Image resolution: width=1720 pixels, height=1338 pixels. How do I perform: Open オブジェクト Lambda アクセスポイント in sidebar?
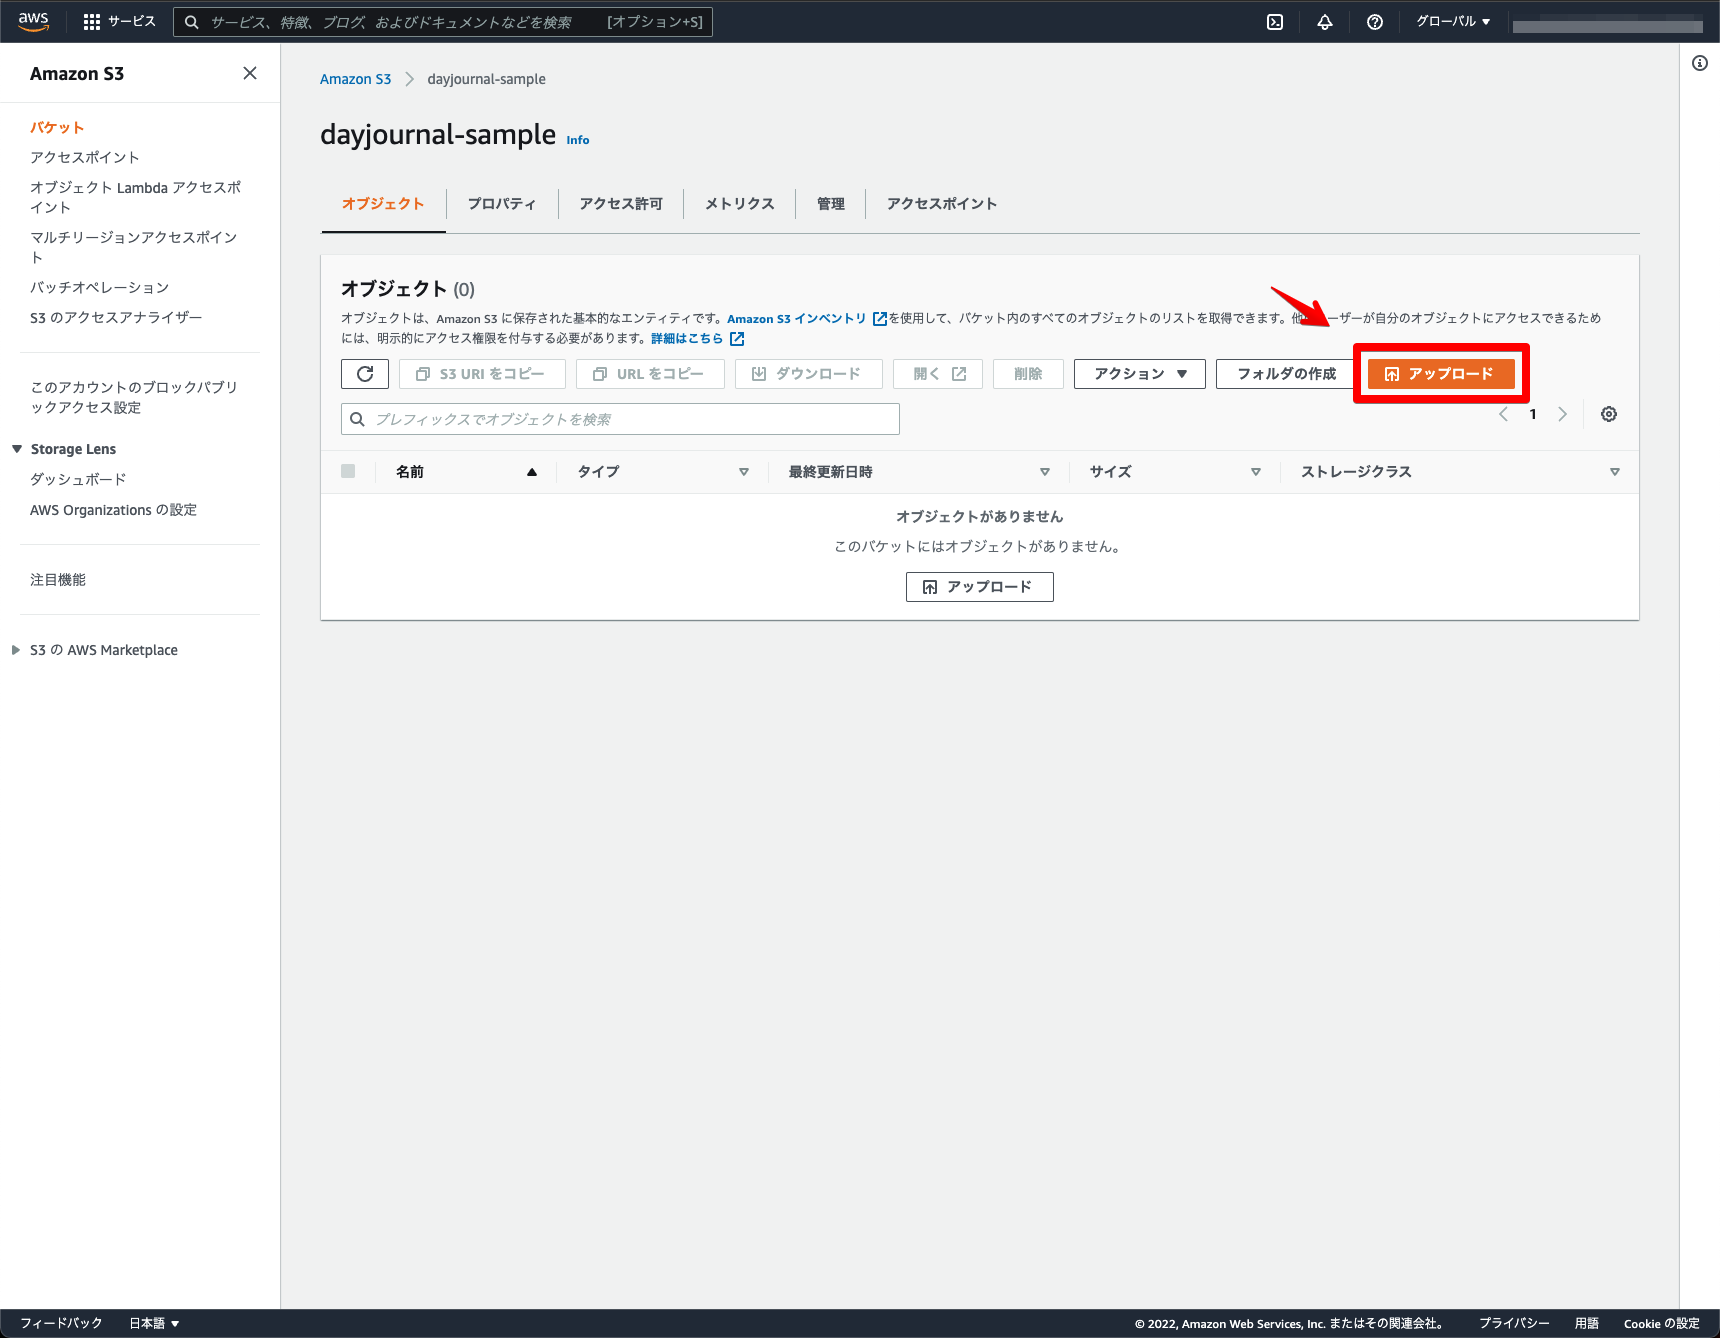click(135, 198)
